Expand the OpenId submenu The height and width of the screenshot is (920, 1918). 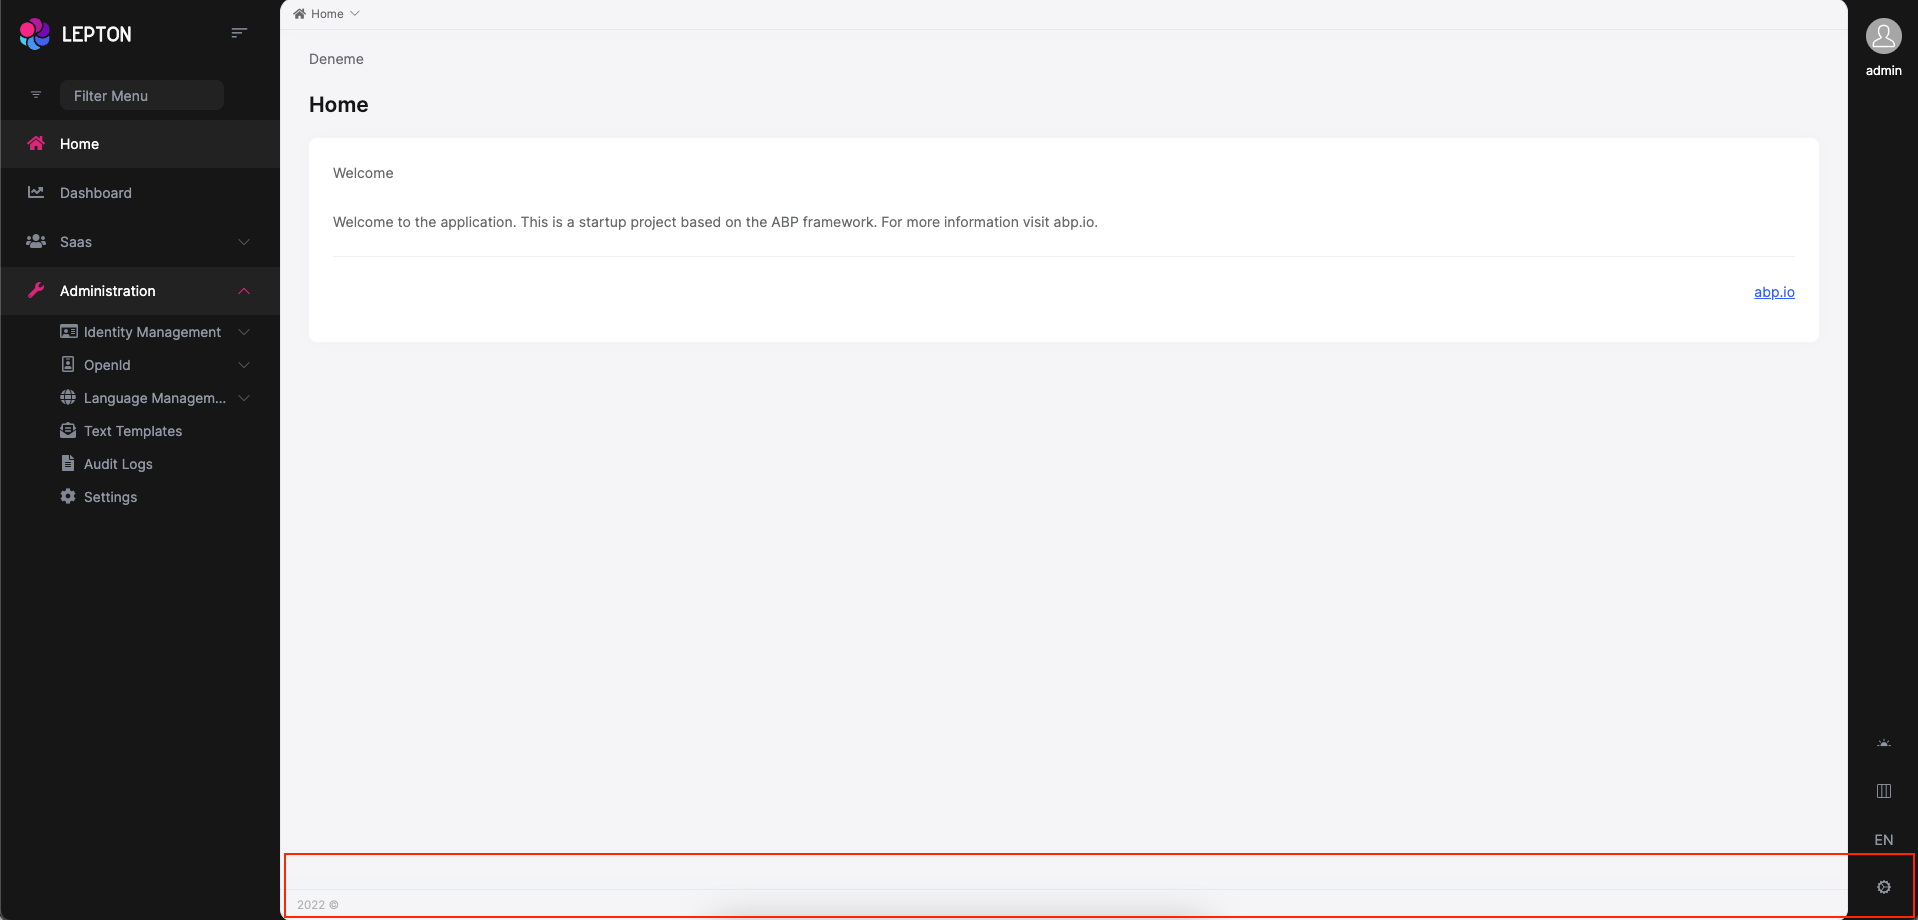coord(243,364)
